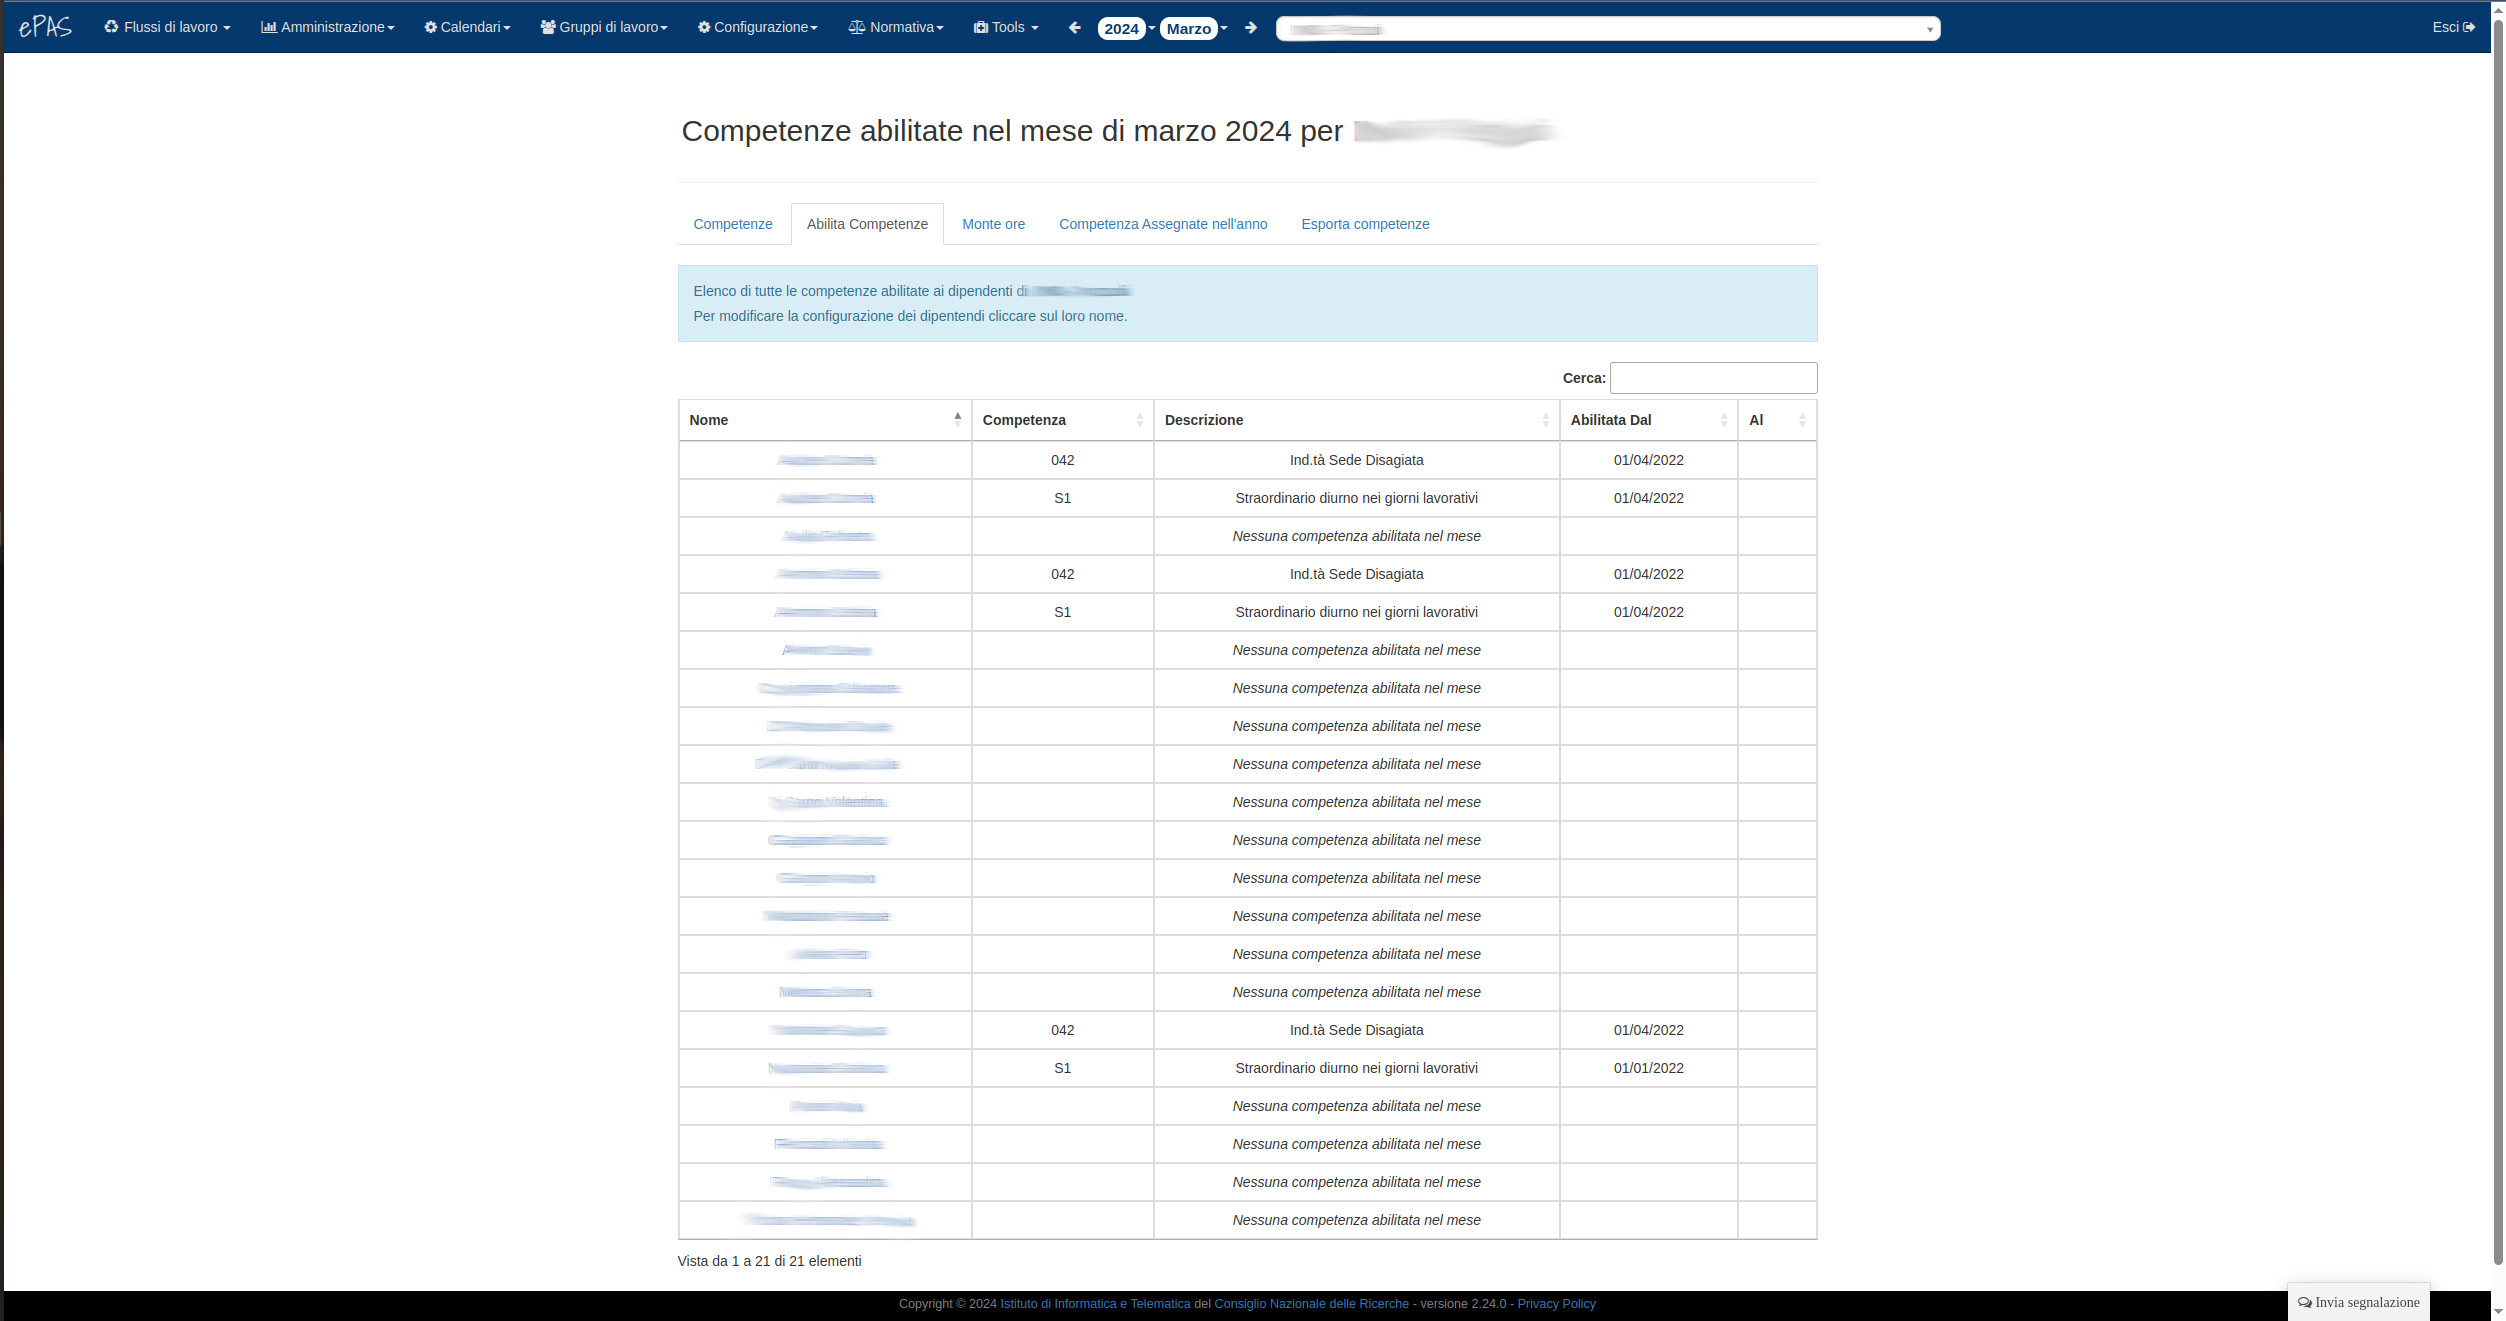Switch to Esporta competenze tab
Screen dimensions: 2506x1321
[1364, 224]
